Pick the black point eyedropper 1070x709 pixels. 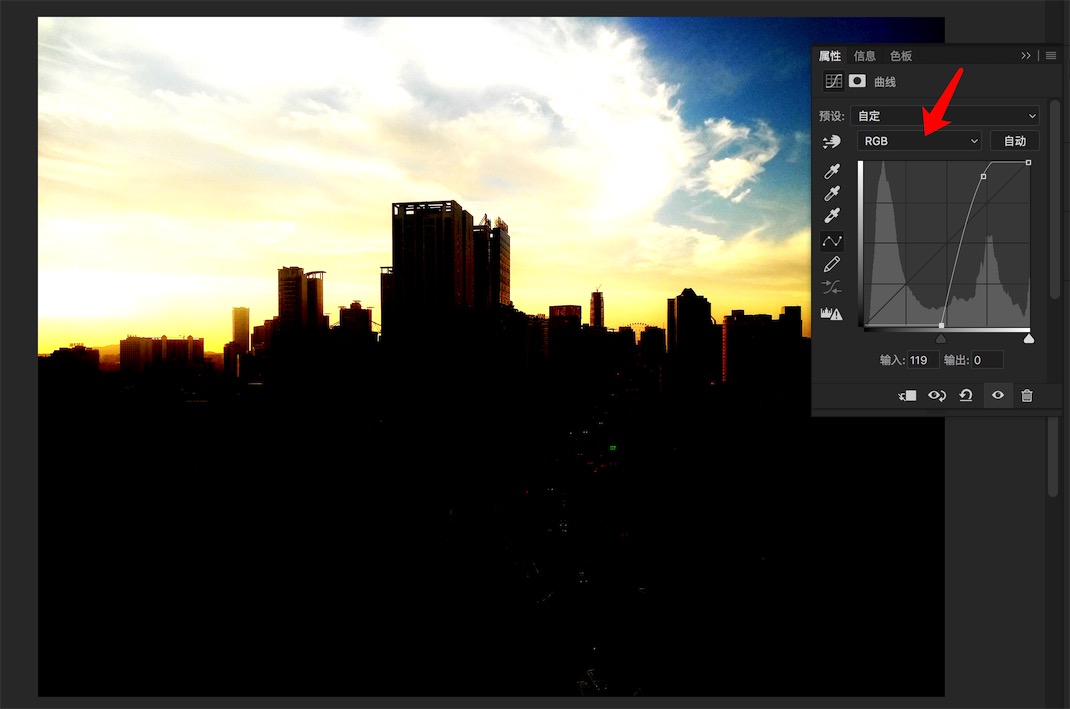click(832, 171)
